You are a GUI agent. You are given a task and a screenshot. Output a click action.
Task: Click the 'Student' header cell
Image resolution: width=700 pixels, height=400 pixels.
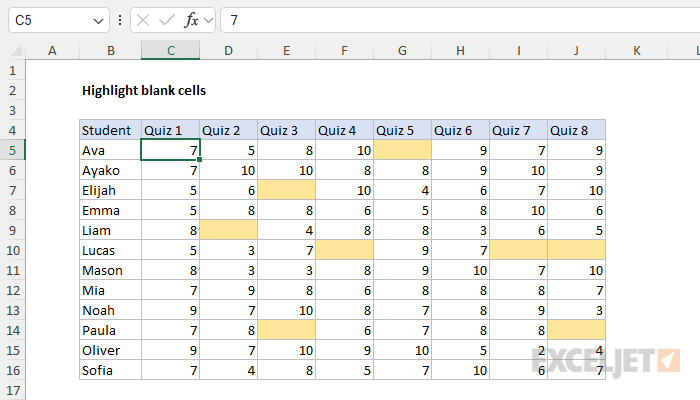tap(111, 130)
